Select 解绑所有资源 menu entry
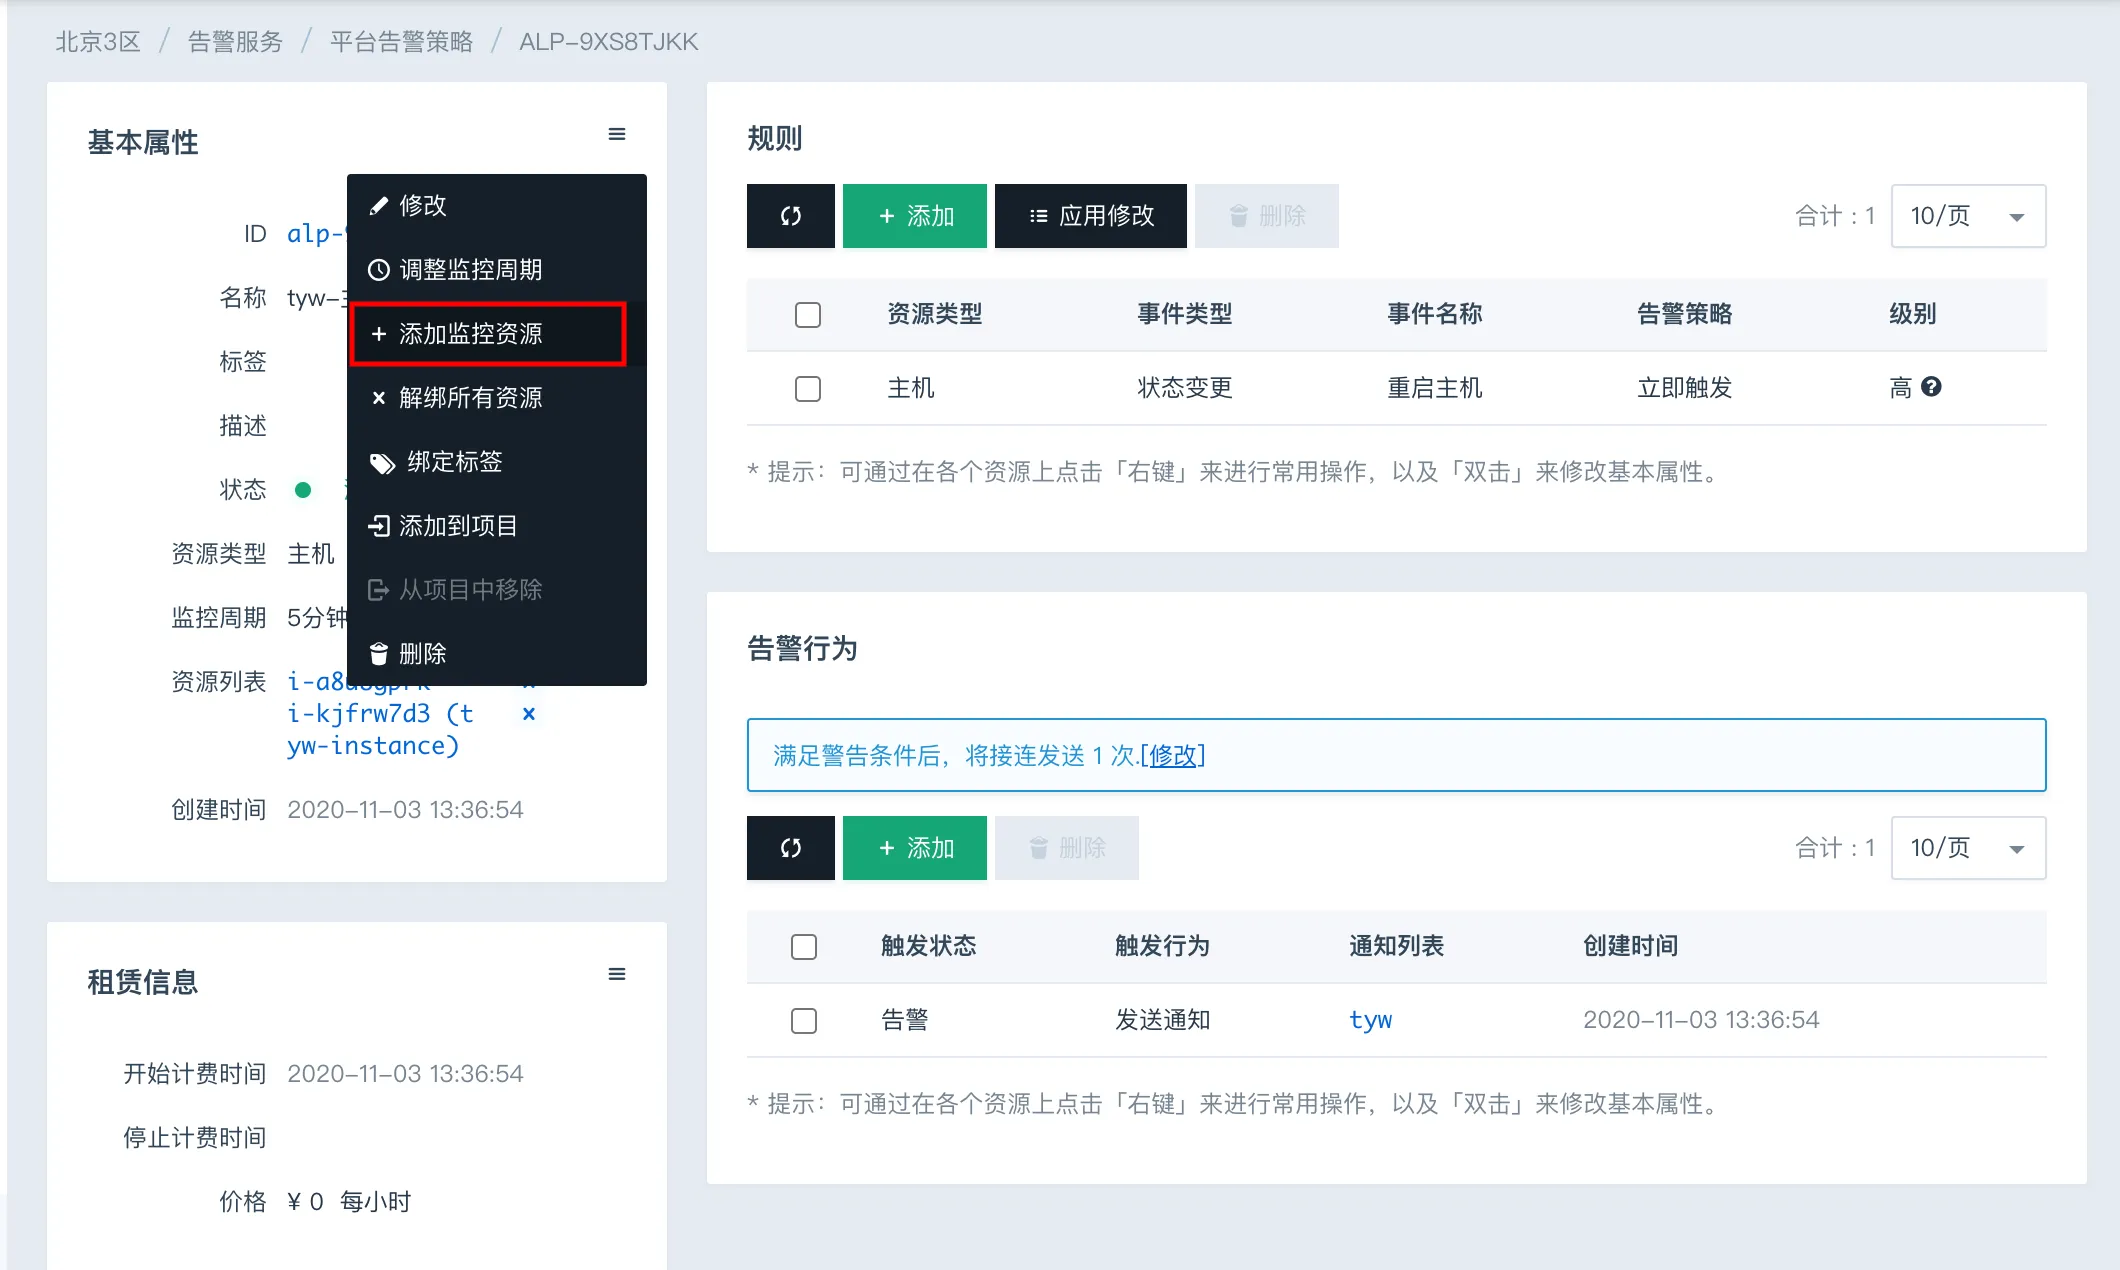Viewport: 2120px width, 1270px height. point(497,398)
